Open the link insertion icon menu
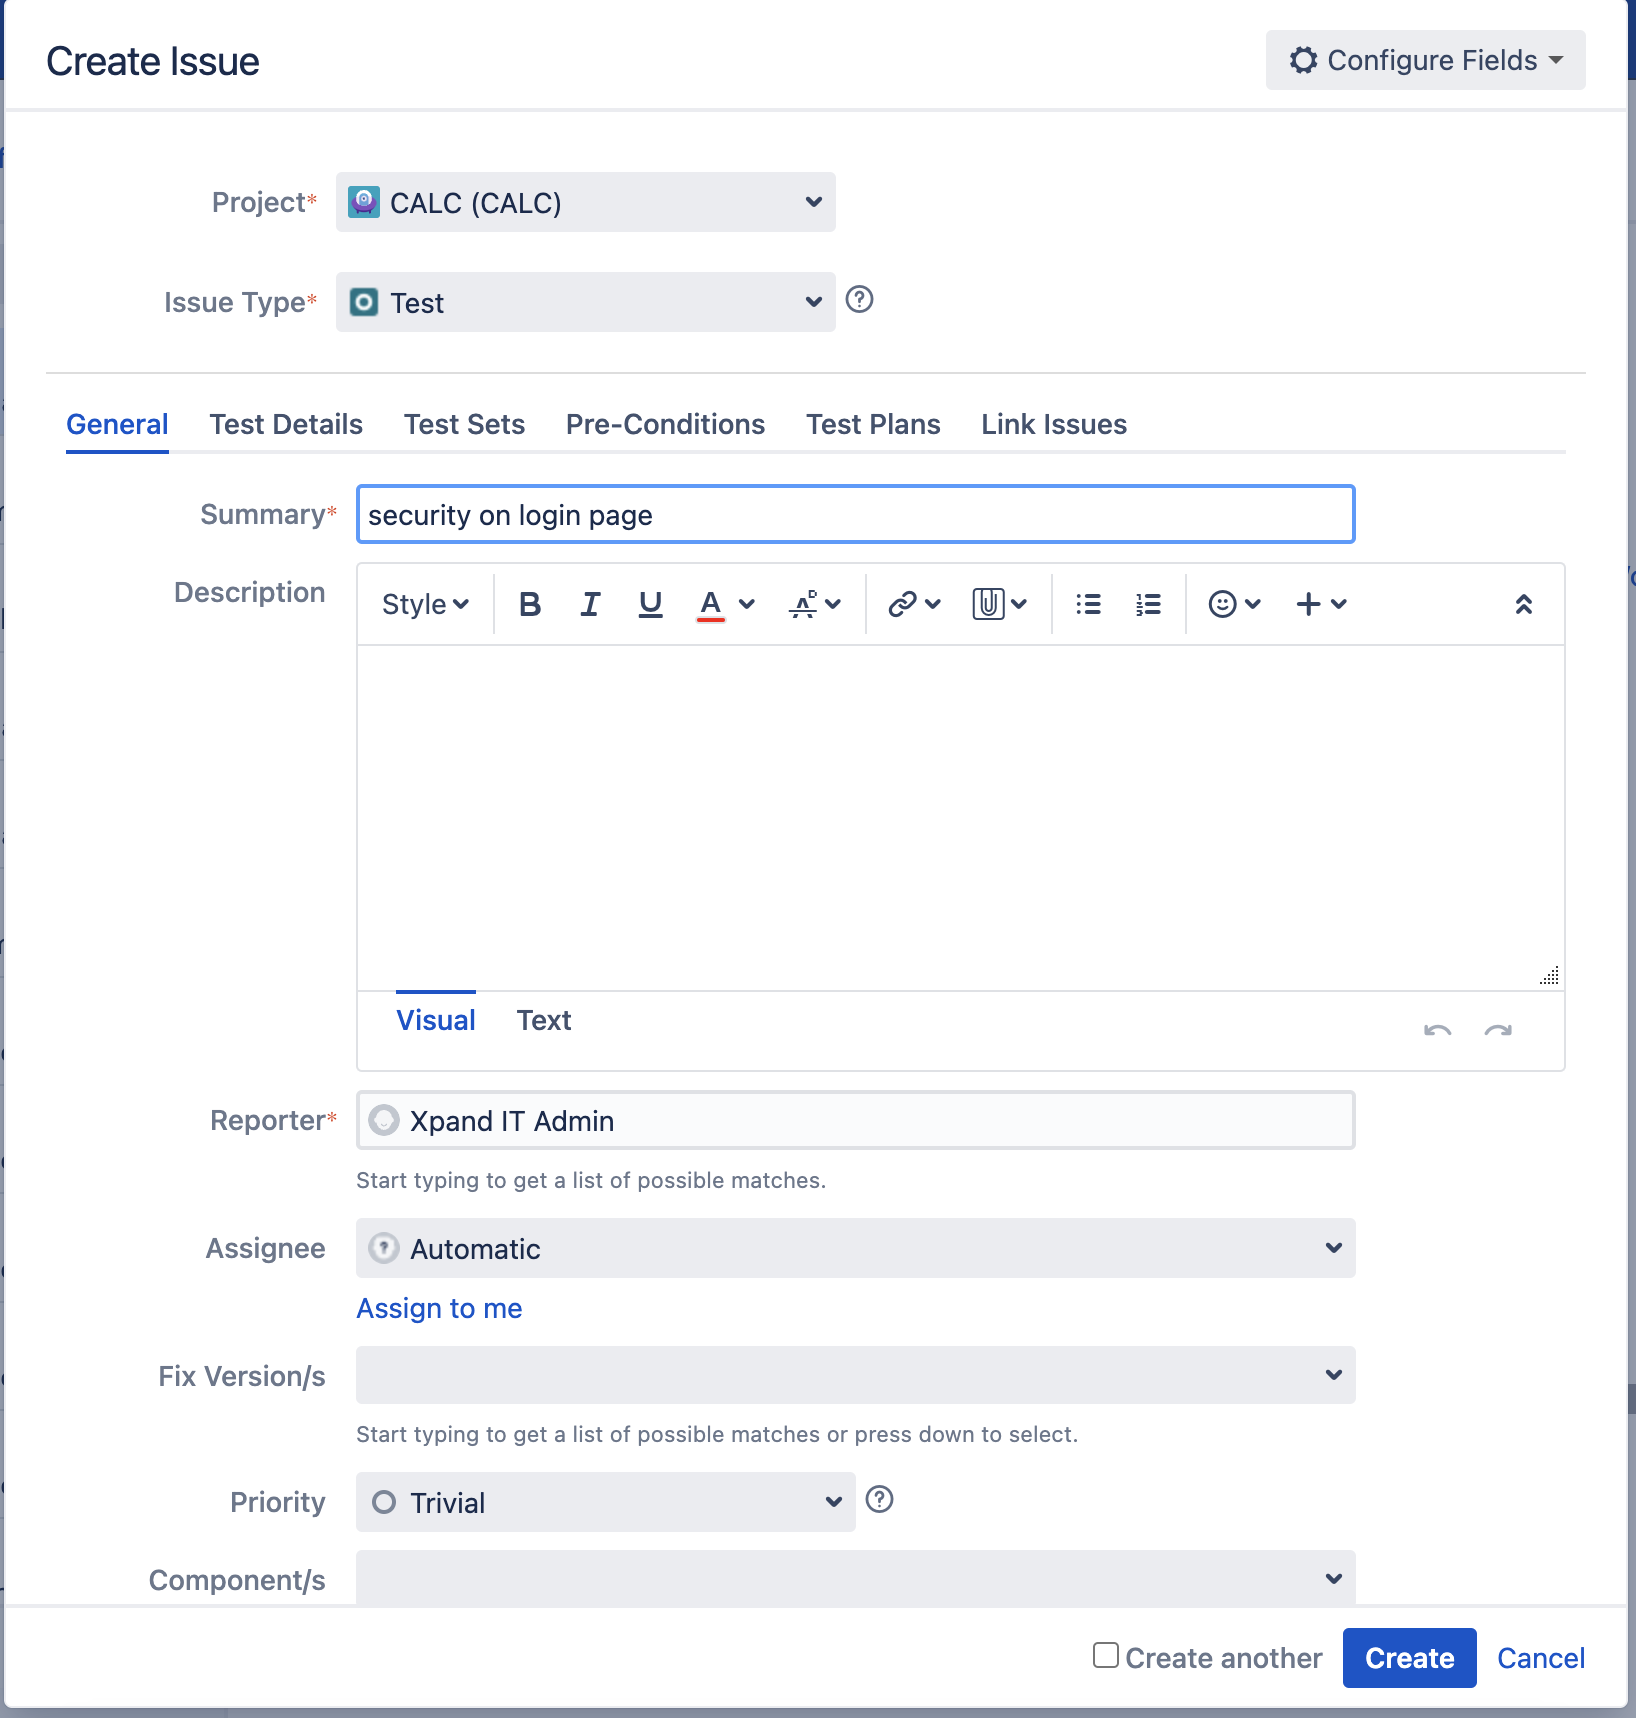1636x1718 pixels. 914,604
